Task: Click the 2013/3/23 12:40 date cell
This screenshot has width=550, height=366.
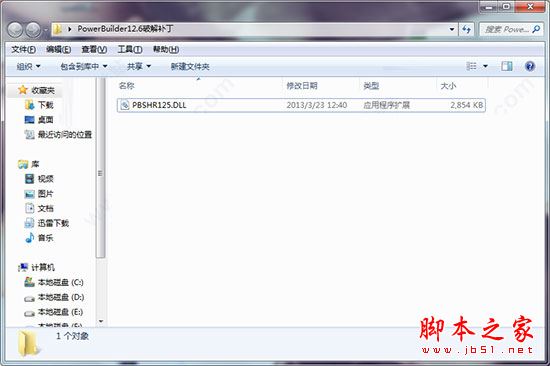Action: (x=317, y=105)
